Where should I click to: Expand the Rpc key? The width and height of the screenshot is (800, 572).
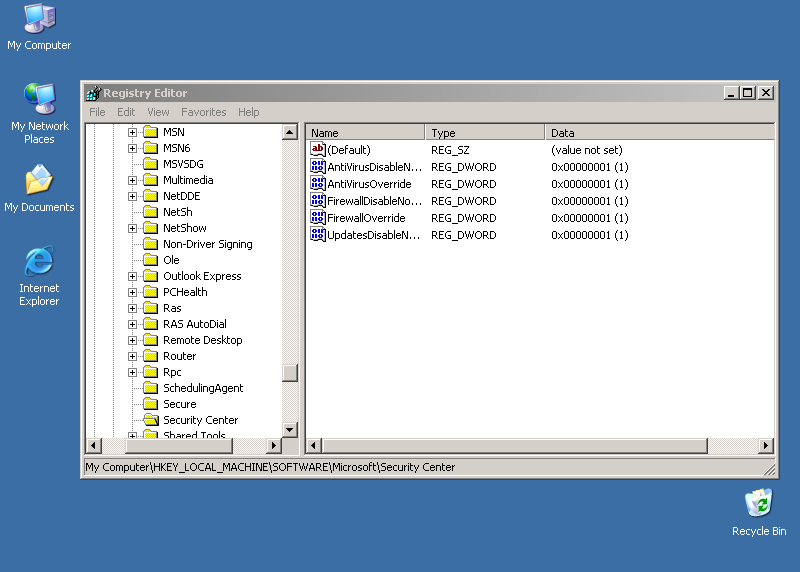(132, 372)
